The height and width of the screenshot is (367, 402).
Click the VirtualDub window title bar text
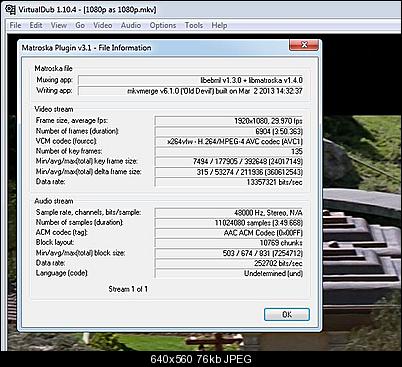[x=87, y=9]
